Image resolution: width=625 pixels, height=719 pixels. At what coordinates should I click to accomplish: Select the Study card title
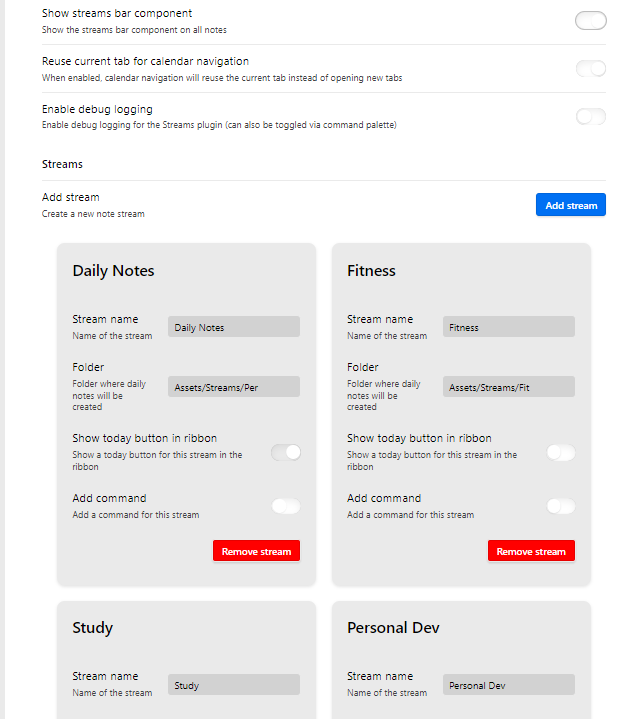coord(93,628)
